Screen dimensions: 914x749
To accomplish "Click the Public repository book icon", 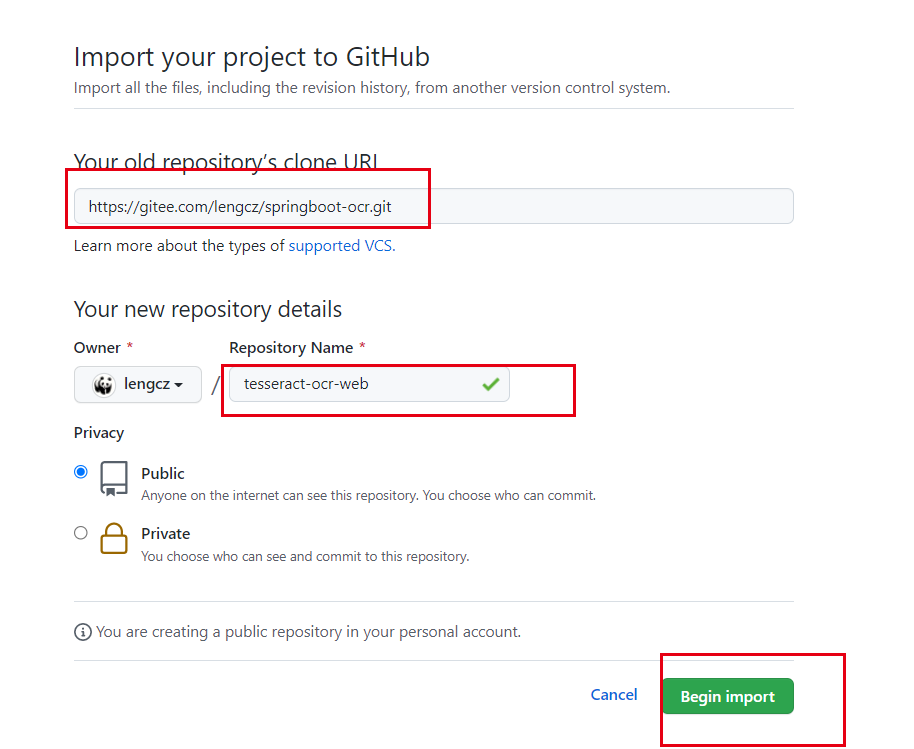I will click(x=114, y=479).
